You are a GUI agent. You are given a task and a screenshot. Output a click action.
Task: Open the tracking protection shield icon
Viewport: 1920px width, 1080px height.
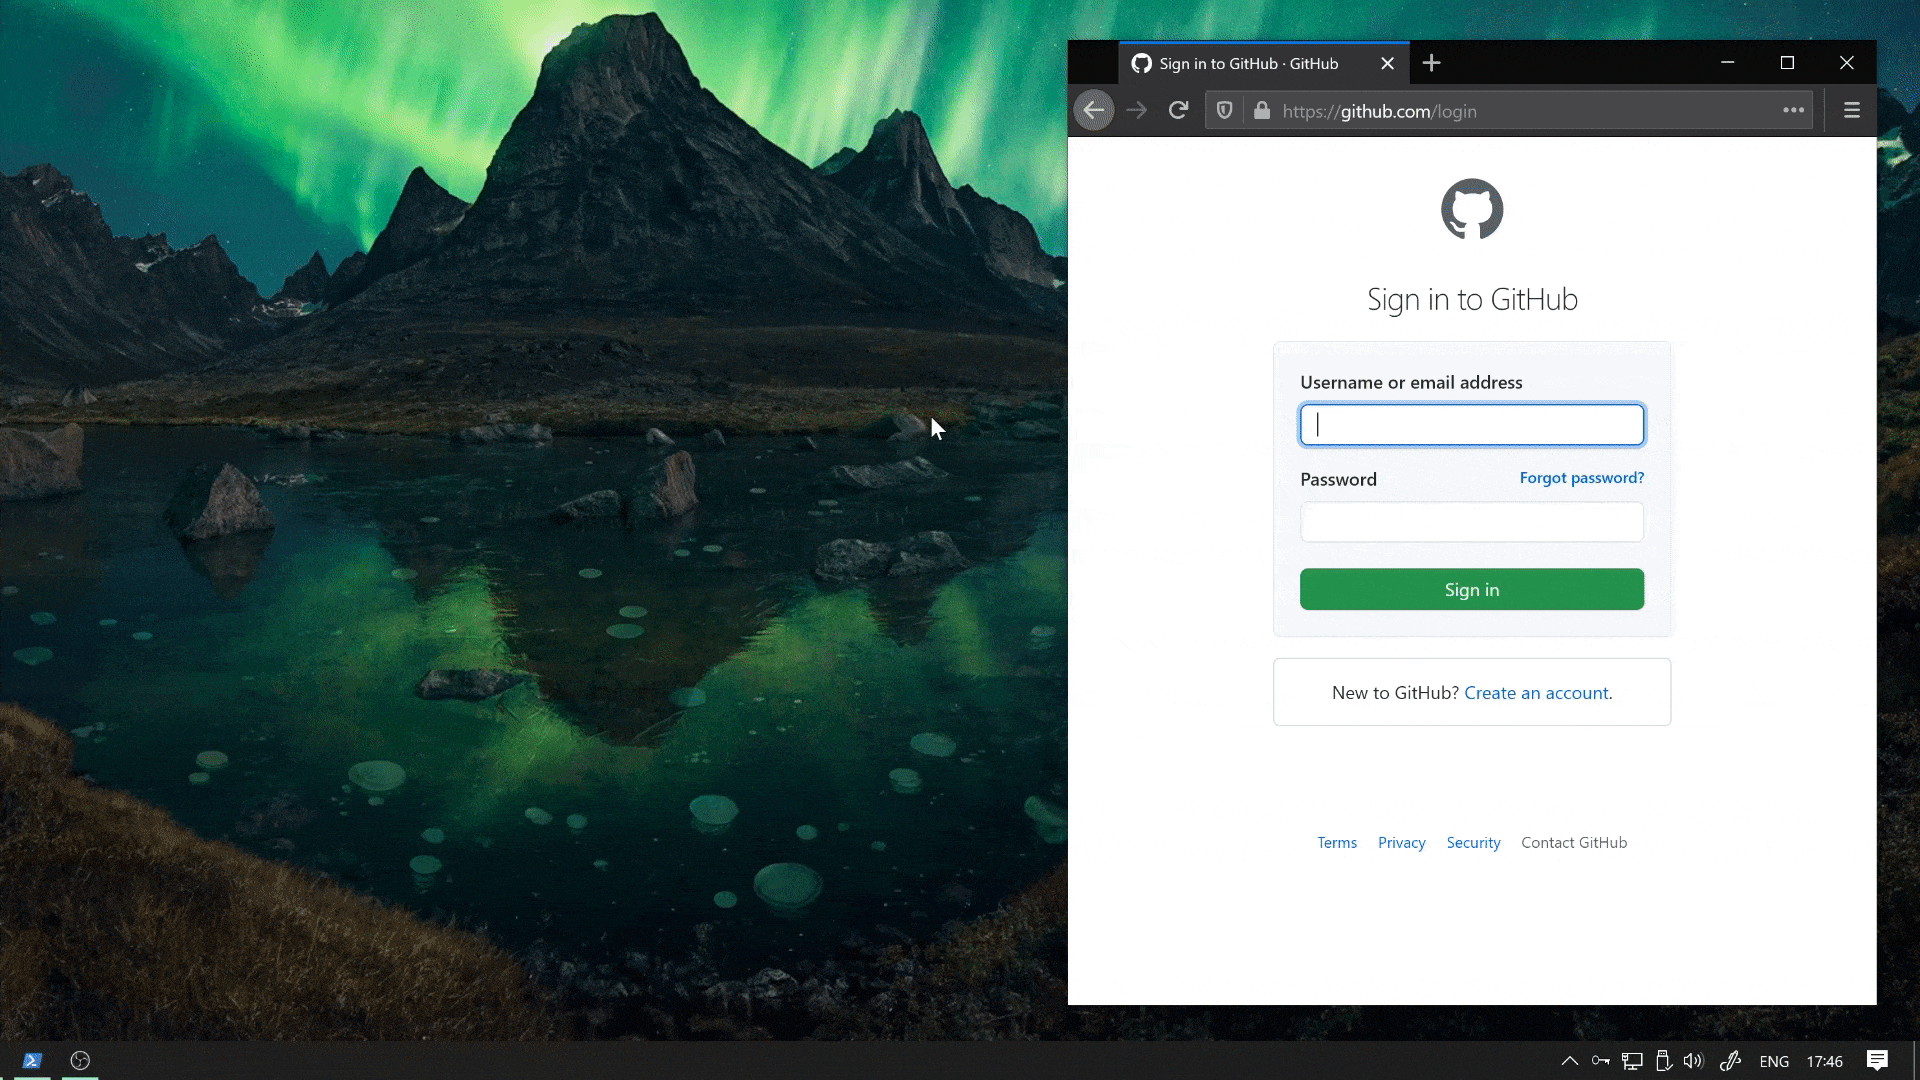point(1224,111)
